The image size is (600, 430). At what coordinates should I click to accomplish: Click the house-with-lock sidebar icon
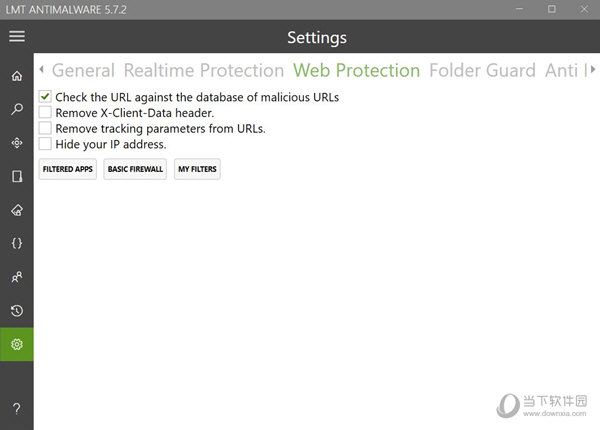click(17, 210)
